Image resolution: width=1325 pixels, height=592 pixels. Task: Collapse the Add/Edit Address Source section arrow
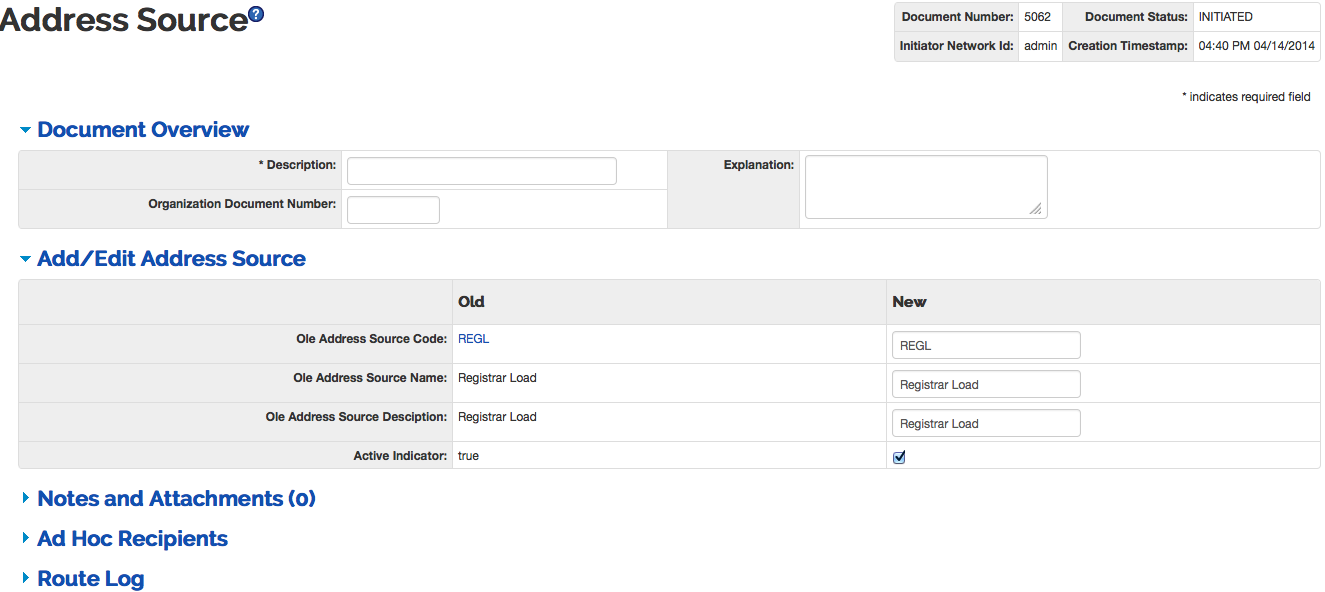click(25, 259)
